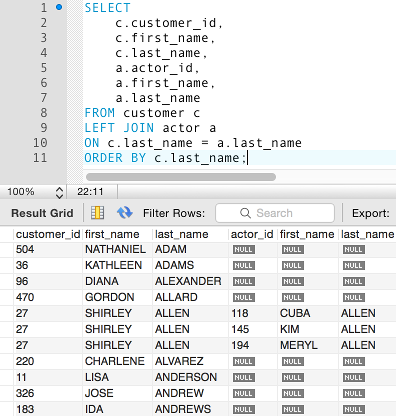Click the cursor position indicator 22:11
The width and height of the screenshot is (396, 416).
[x=90, y=192]
